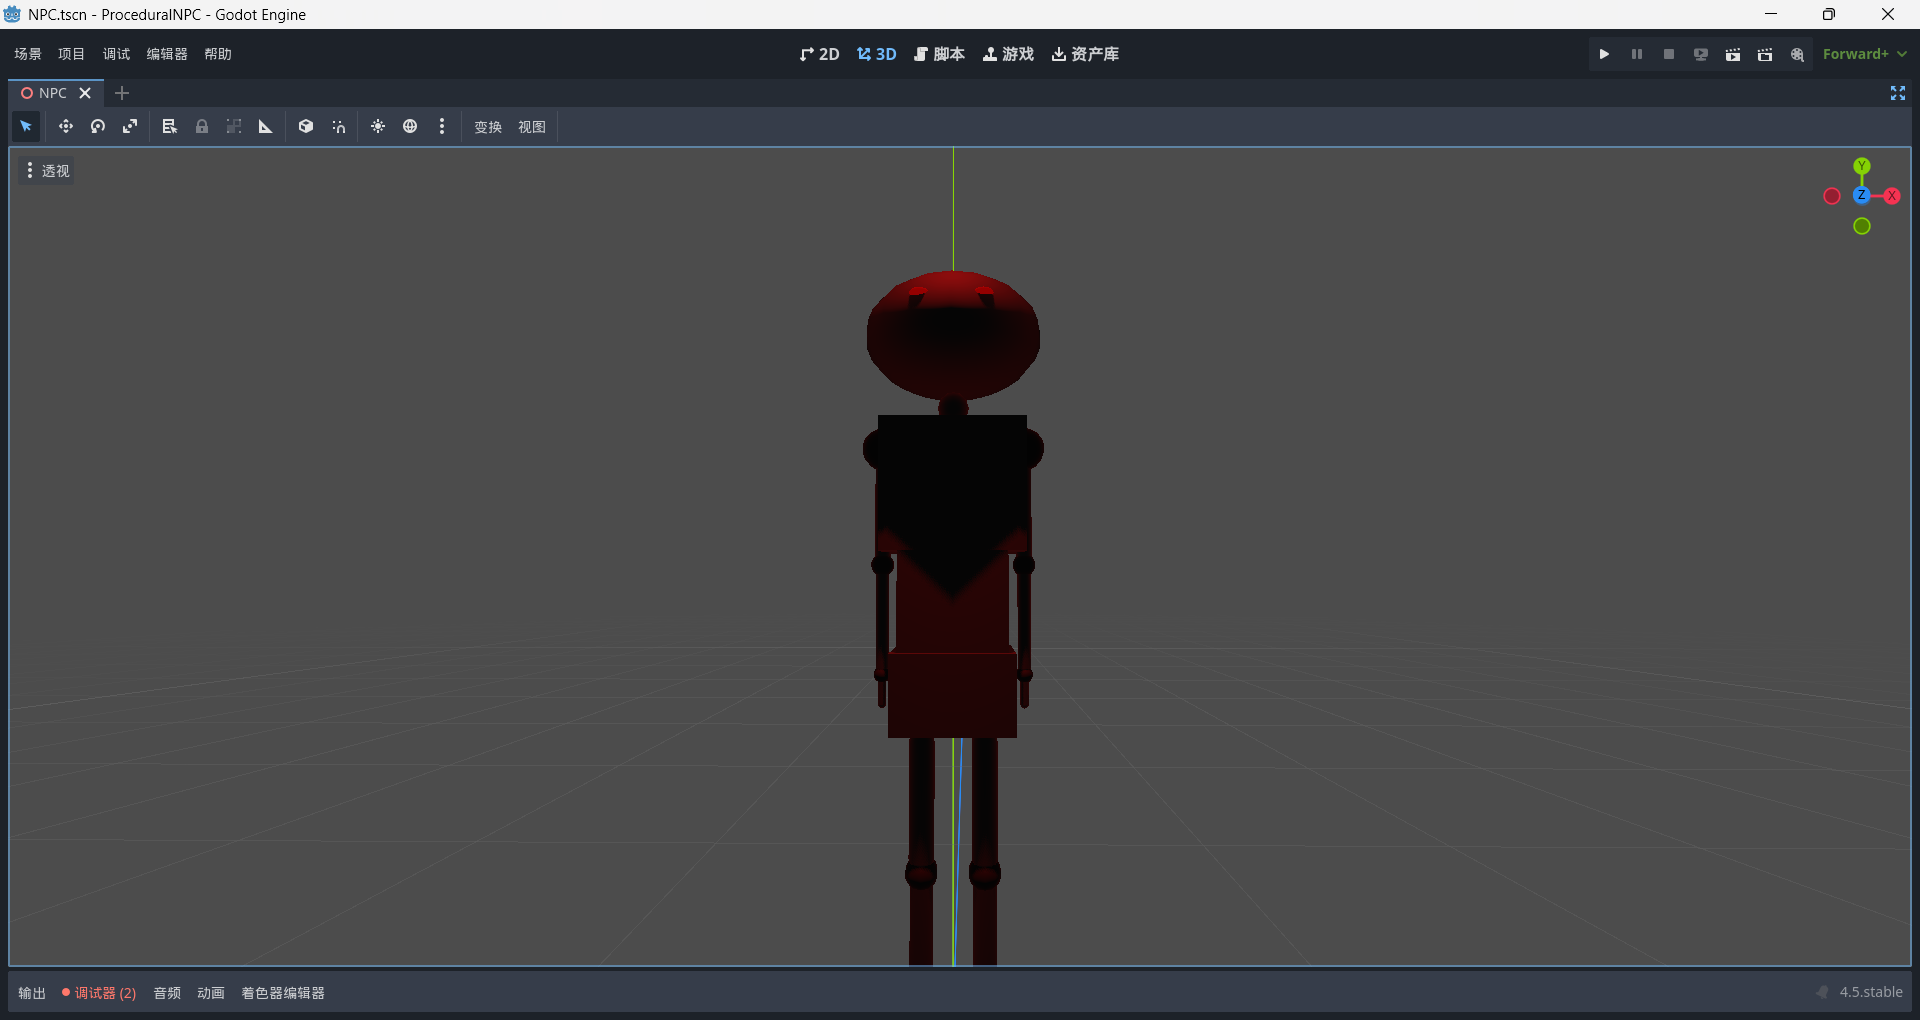Add a new scene tab
The image size is (1920, 1020).
click(122, 93)
